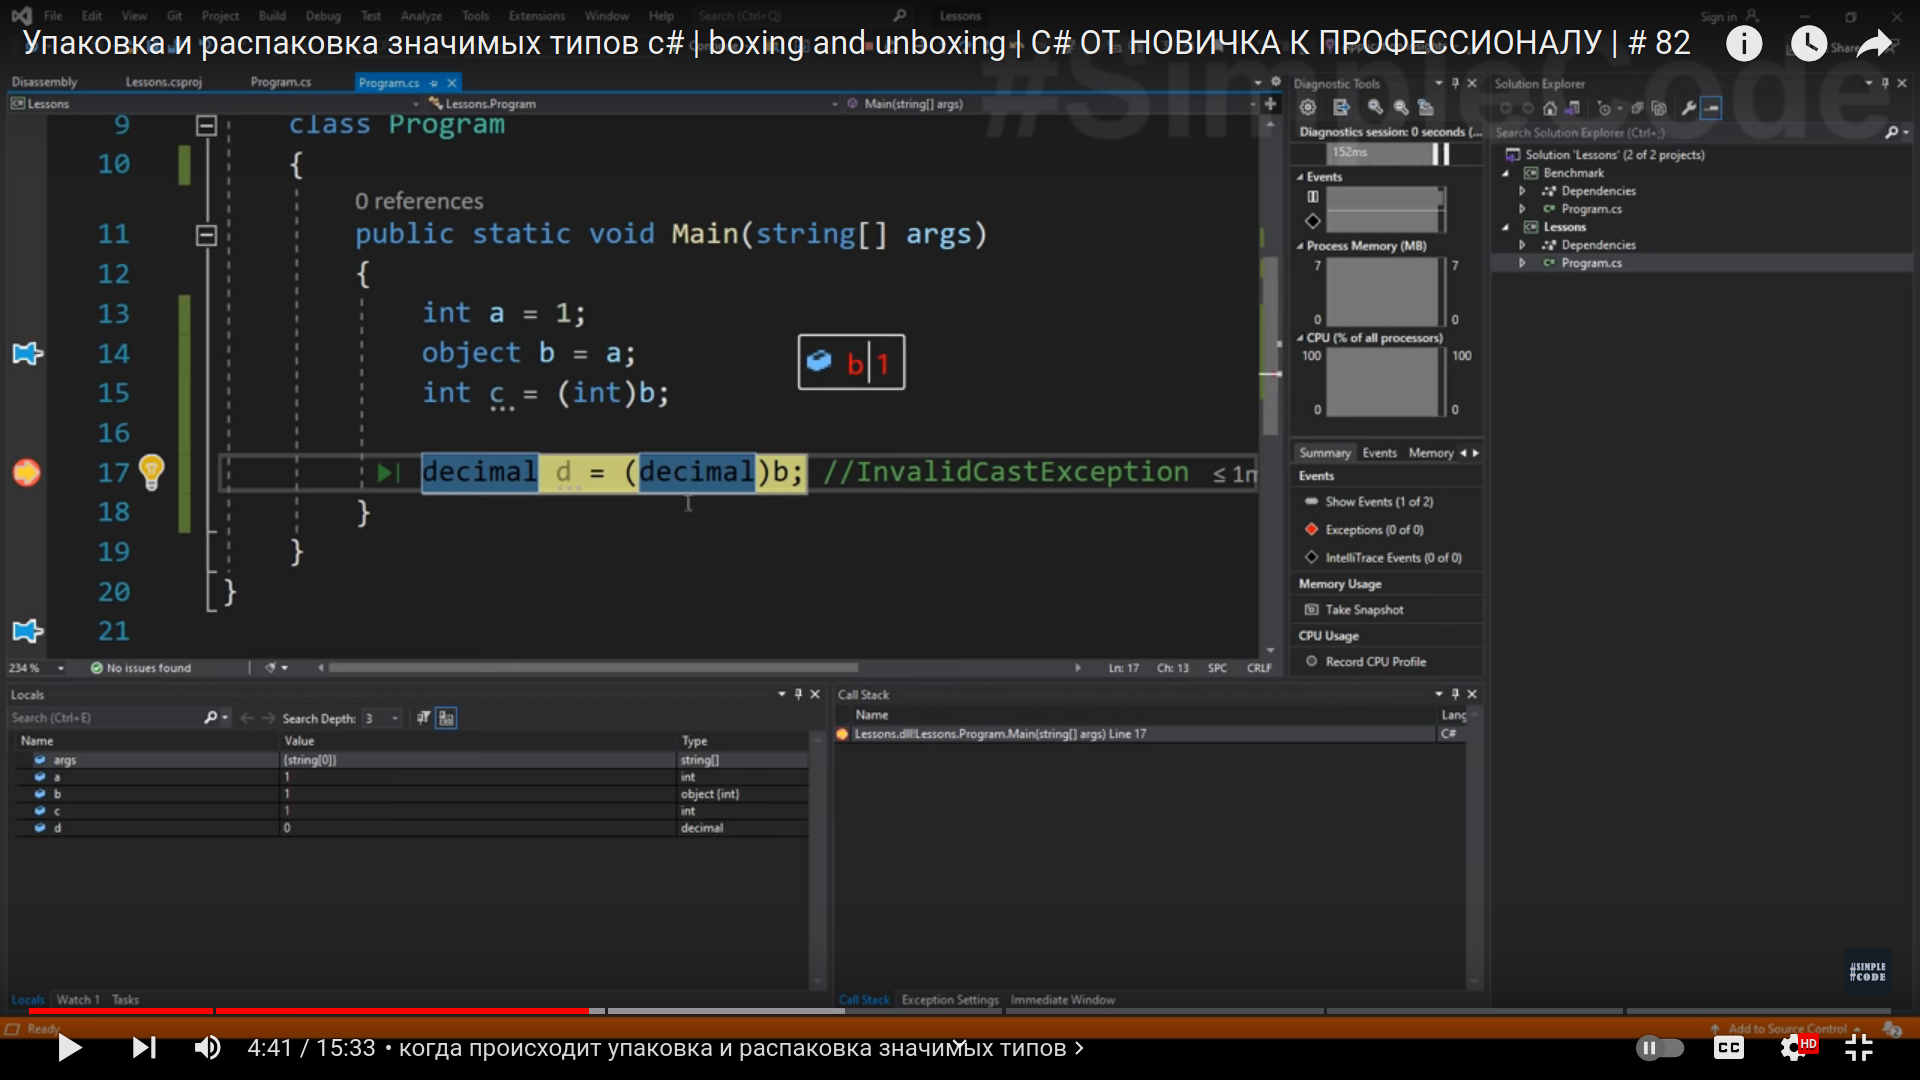The image size is (1920, 1080).
Task: Expand the Lessons Dependencies tree node
Action: (x=1522, y=245)
